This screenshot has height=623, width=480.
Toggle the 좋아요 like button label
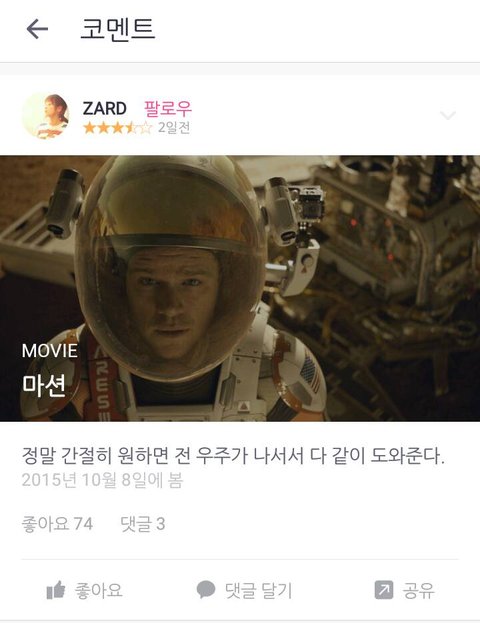point(99,590)
